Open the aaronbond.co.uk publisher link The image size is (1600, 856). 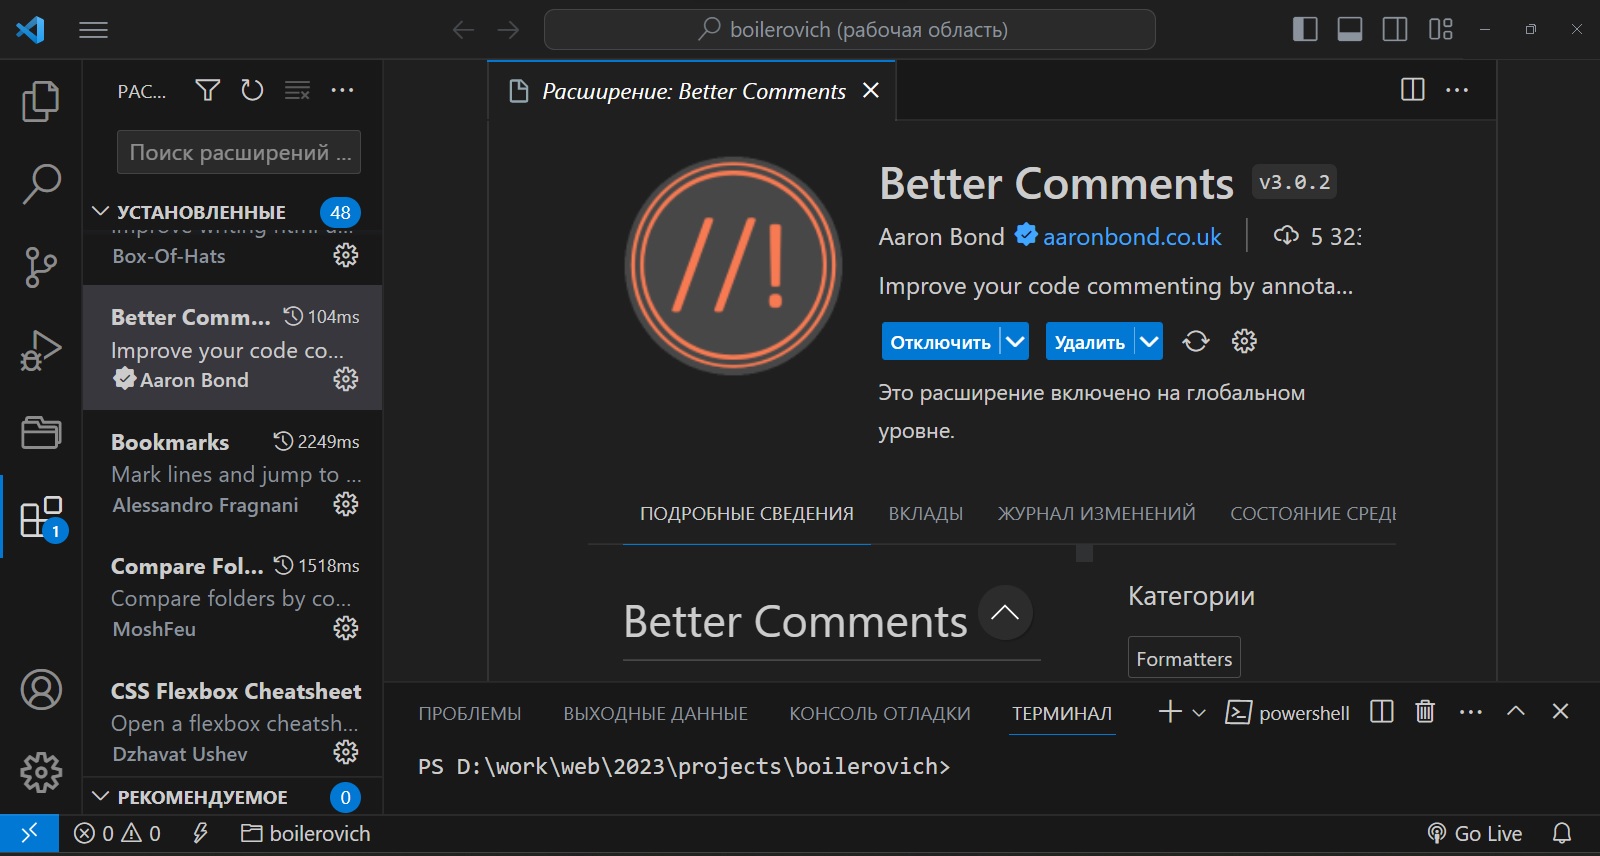pos(1132,237)
